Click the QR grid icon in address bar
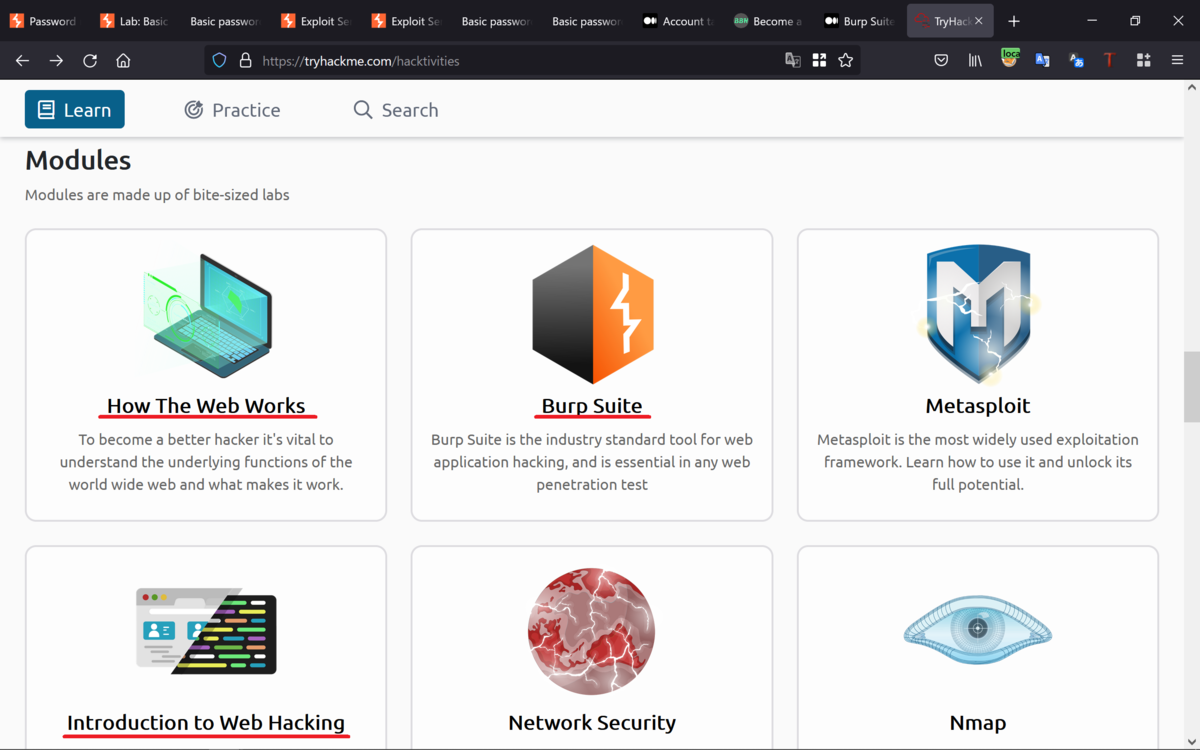Screen dimensions: 1200x750 819,61
